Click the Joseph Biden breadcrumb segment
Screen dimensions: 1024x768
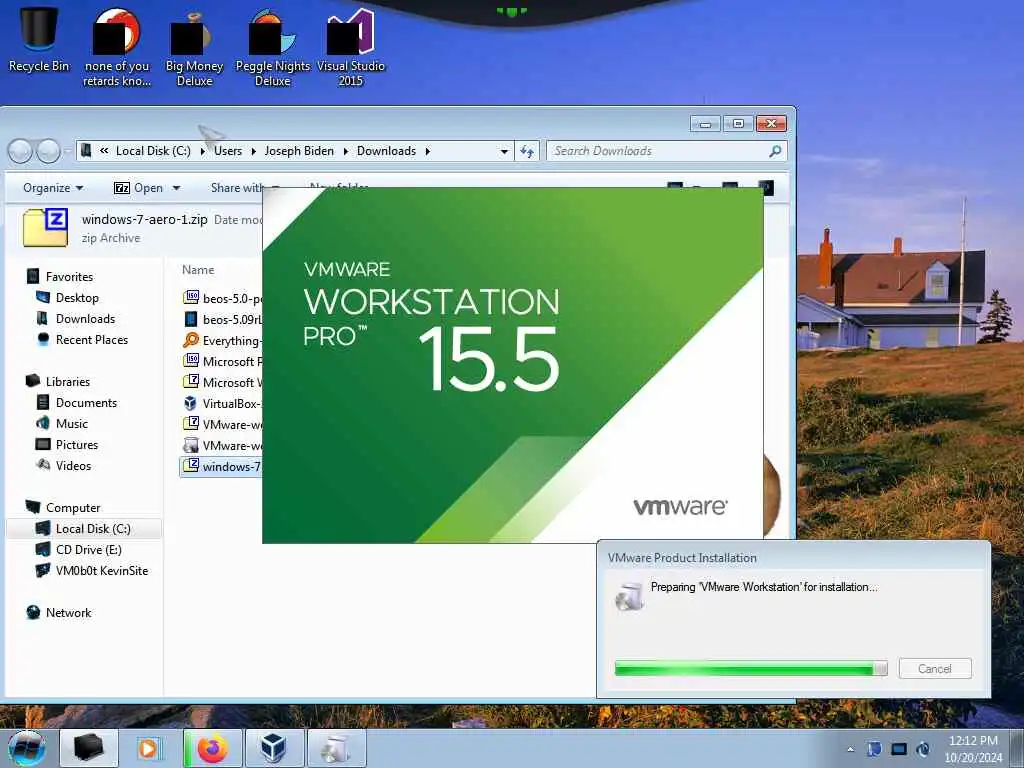(x=299, y=151)
